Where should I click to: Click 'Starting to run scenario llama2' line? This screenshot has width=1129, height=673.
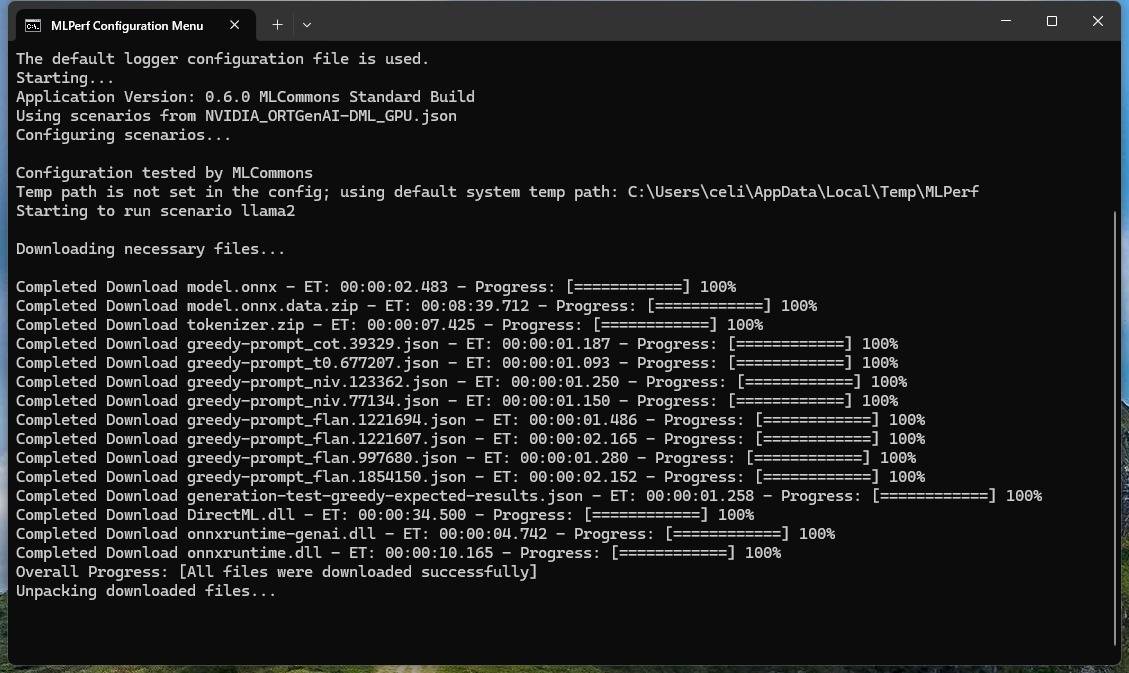click(155, 211)
